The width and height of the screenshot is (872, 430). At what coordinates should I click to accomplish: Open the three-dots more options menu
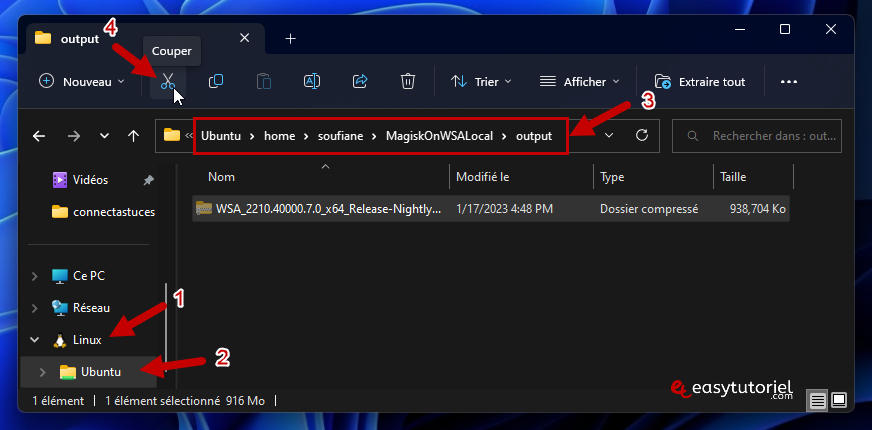coord(789,82)
